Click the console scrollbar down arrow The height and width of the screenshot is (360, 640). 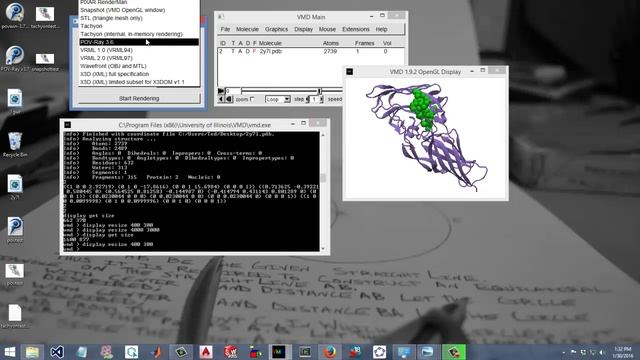coord(323,249)
